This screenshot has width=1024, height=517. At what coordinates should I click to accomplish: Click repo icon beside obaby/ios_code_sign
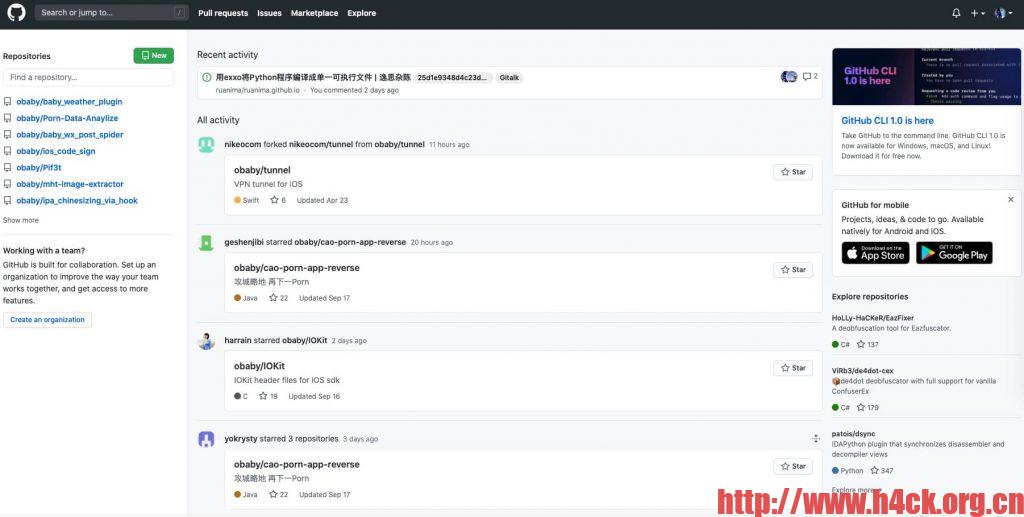[x=8, y=151]
